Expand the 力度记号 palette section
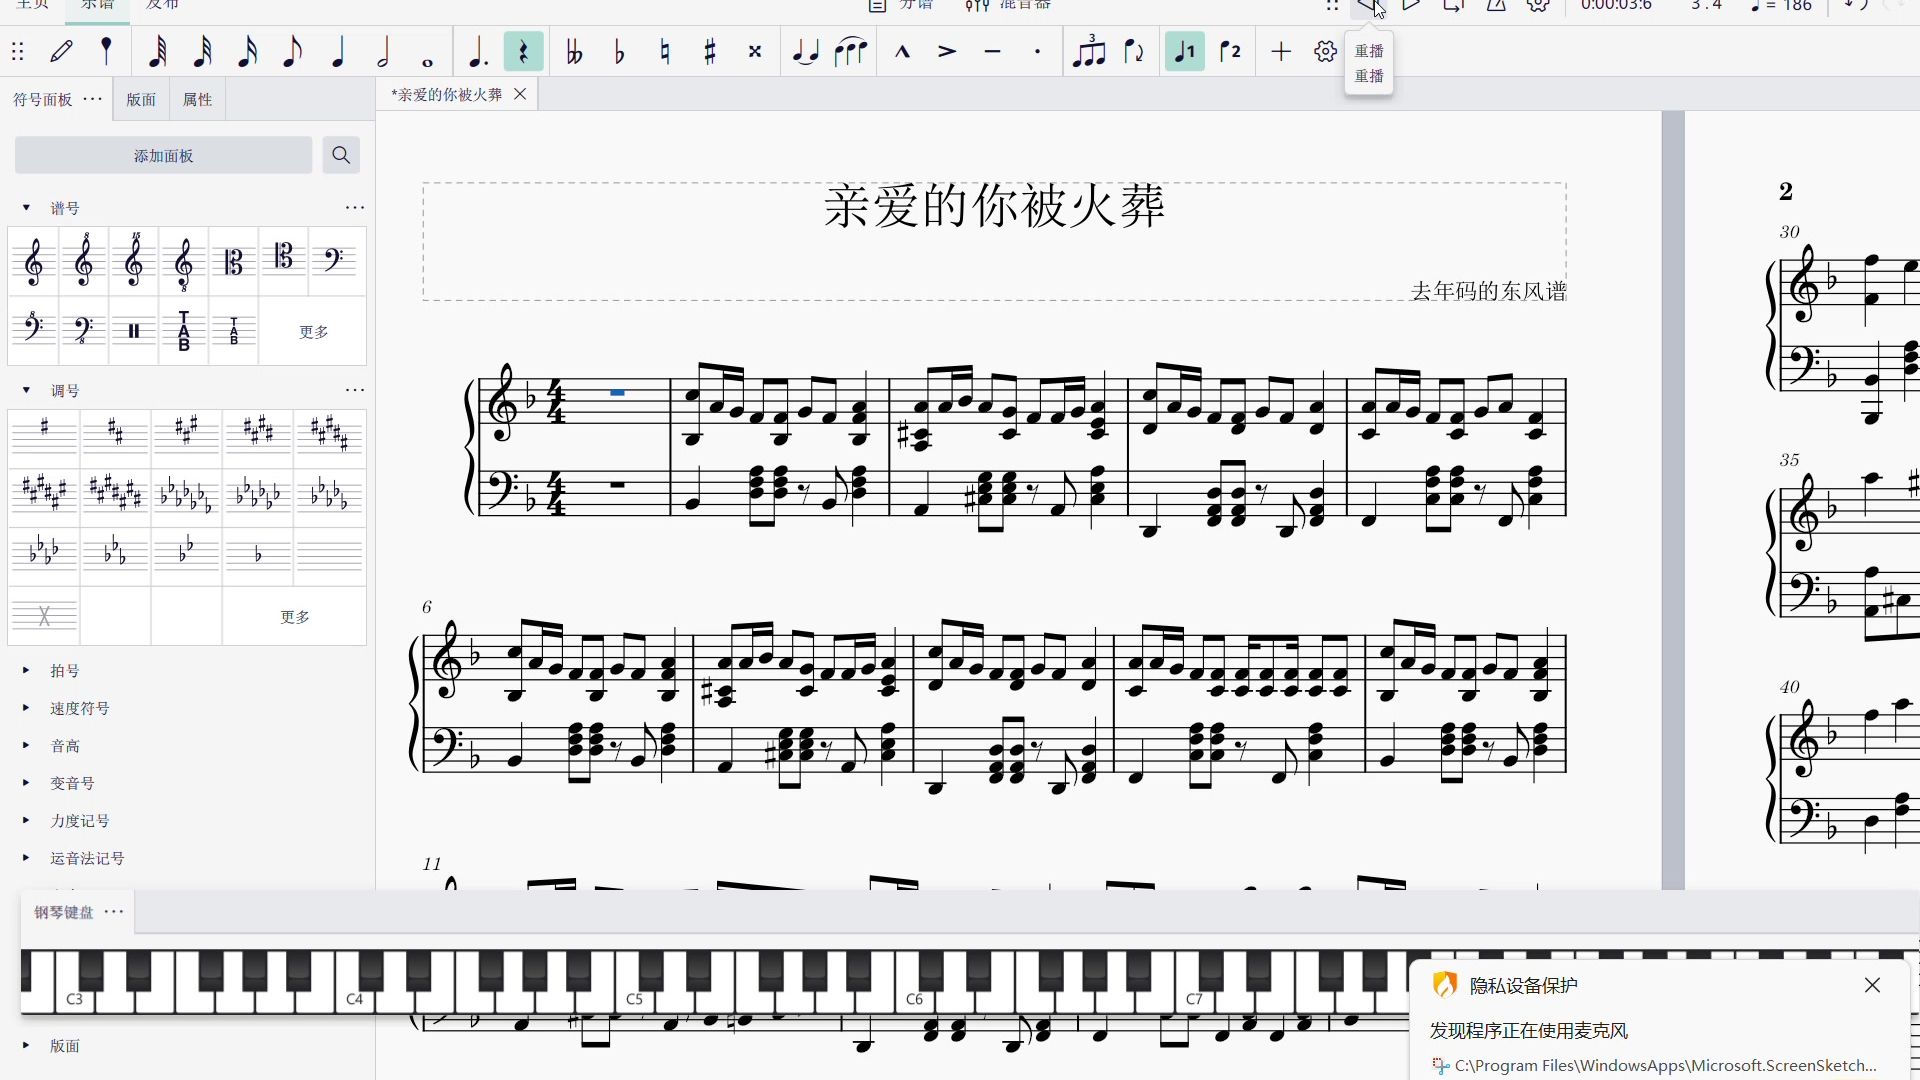 [x=80, y=821]
